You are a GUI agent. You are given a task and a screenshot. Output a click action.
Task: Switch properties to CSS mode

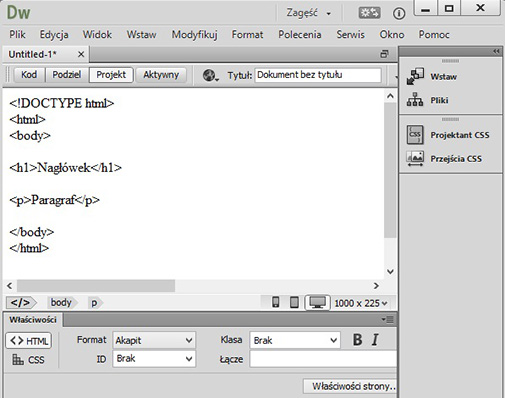29,360
